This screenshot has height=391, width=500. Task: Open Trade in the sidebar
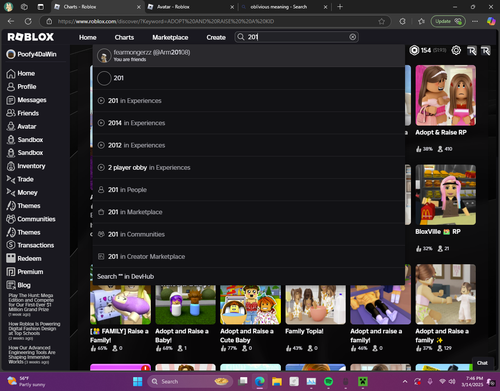[x=20, y=179]
